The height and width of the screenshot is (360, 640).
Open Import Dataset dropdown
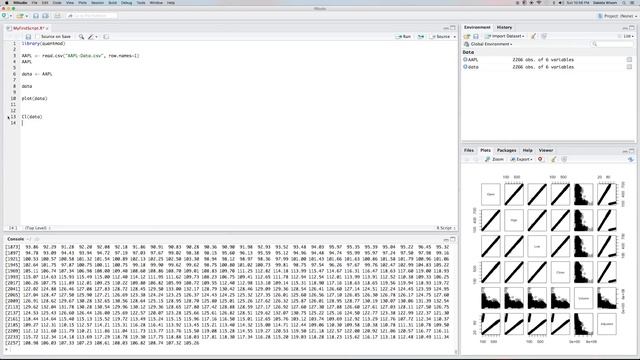(505, 36)
